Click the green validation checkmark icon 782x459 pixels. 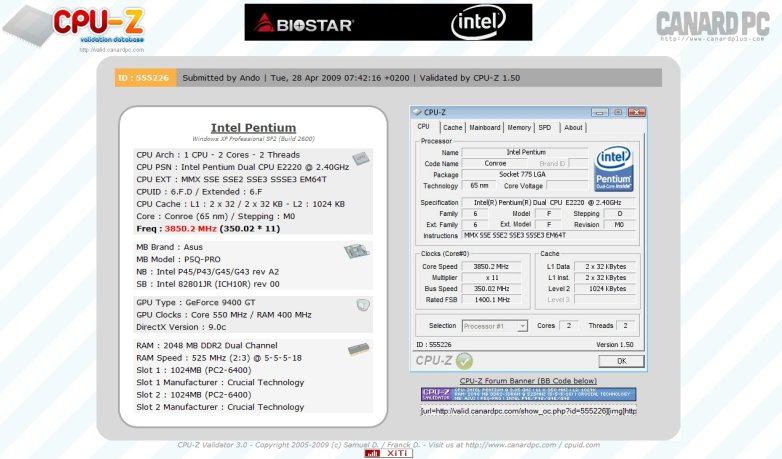coord(464,360)
